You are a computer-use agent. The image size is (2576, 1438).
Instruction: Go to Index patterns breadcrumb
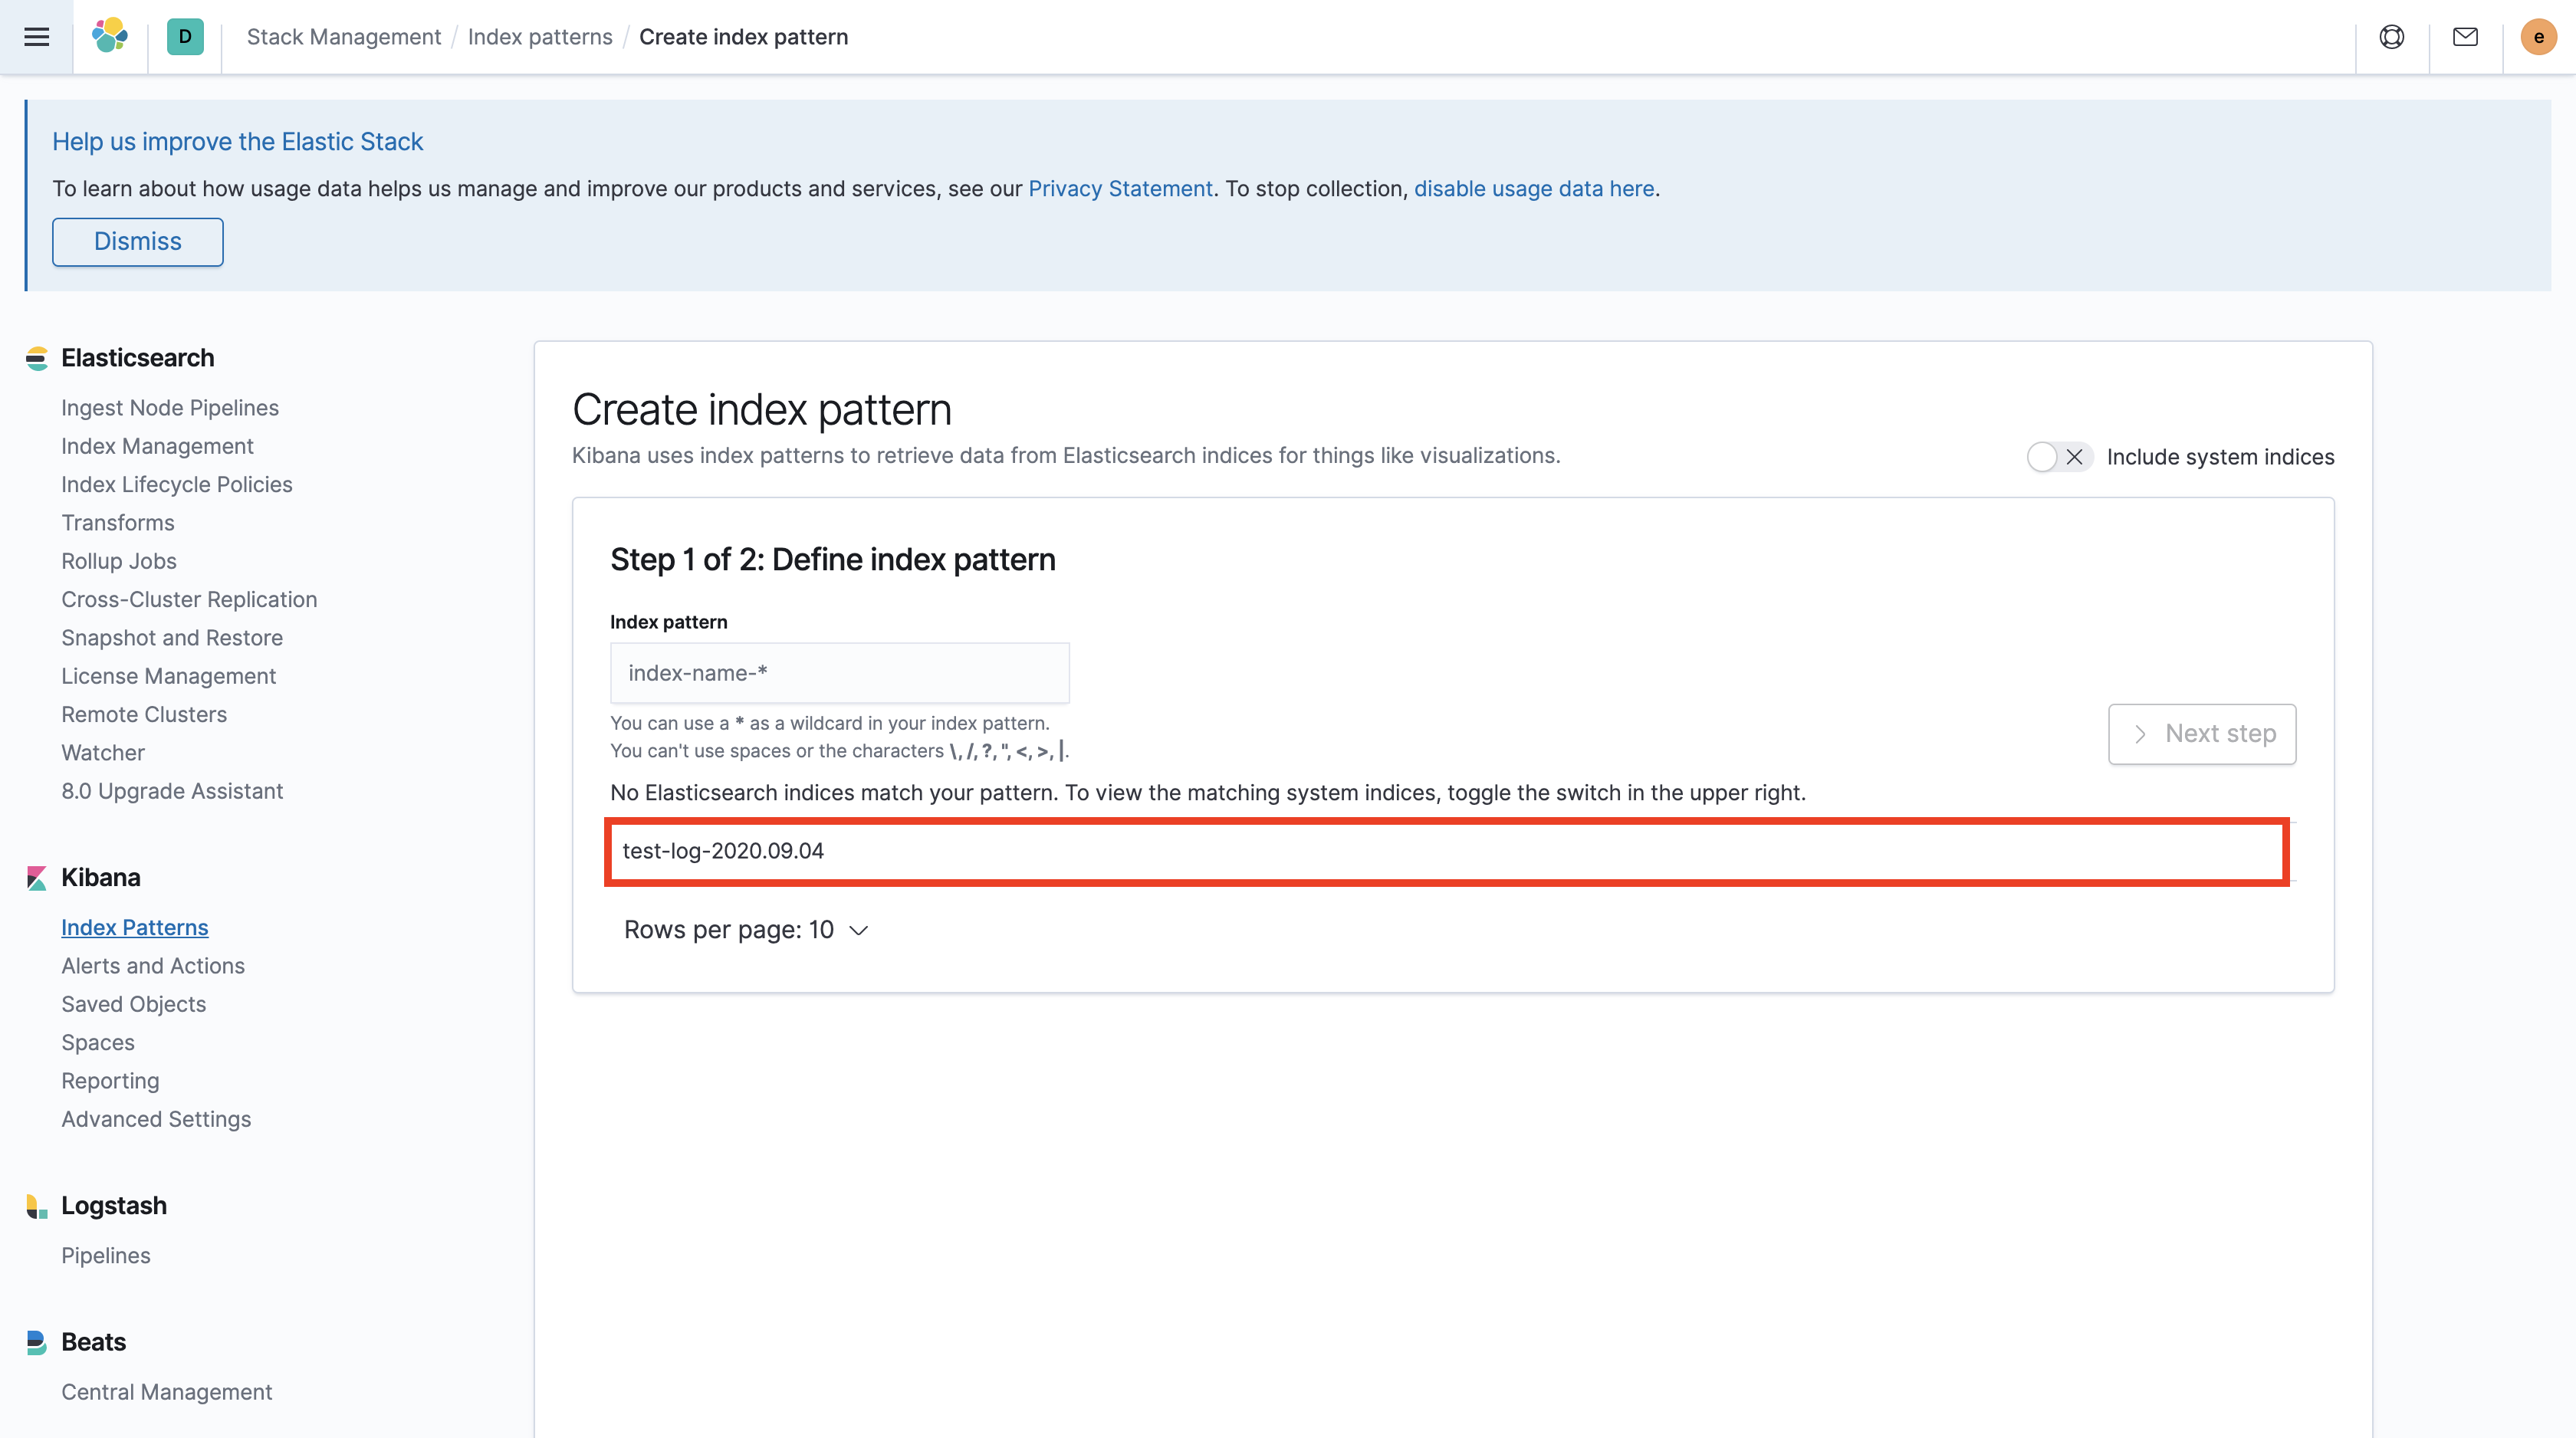[540, 37]
